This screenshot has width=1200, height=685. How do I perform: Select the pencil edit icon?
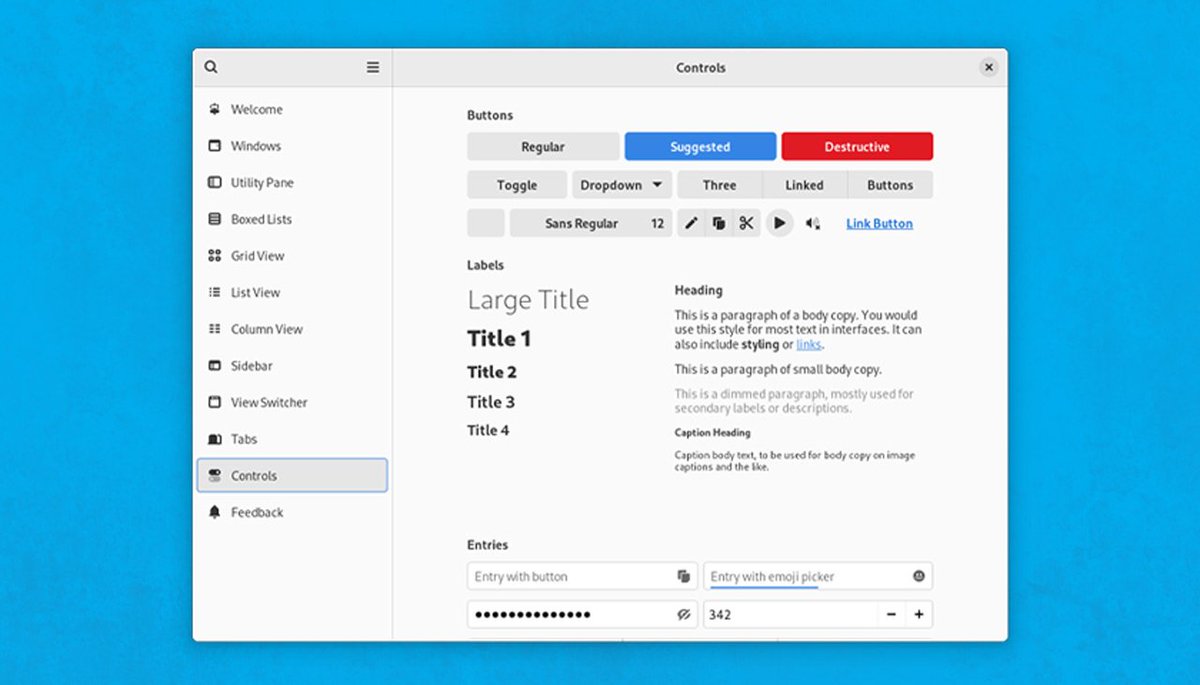(x=691, y=223)
